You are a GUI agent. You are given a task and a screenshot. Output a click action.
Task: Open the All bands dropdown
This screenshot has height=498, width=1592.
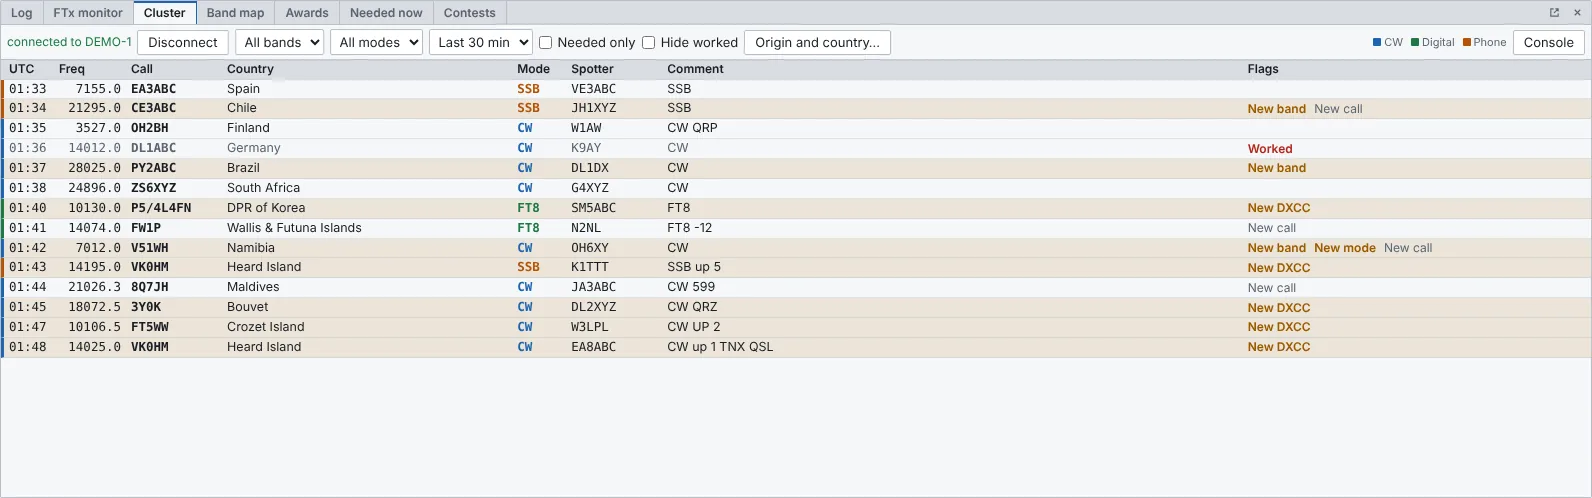(279, 42)
